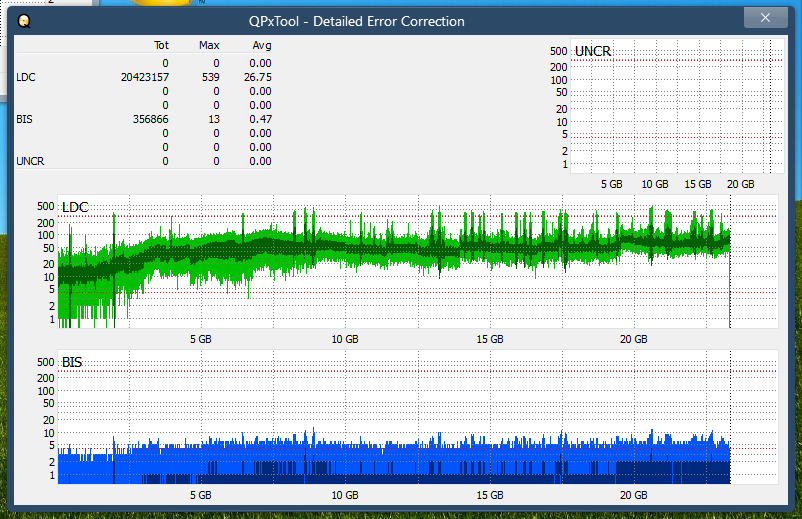Viewport: 802px width, 519px height.
Task: Click the UNCR row label in statistics table
Action: pos(30,161)
